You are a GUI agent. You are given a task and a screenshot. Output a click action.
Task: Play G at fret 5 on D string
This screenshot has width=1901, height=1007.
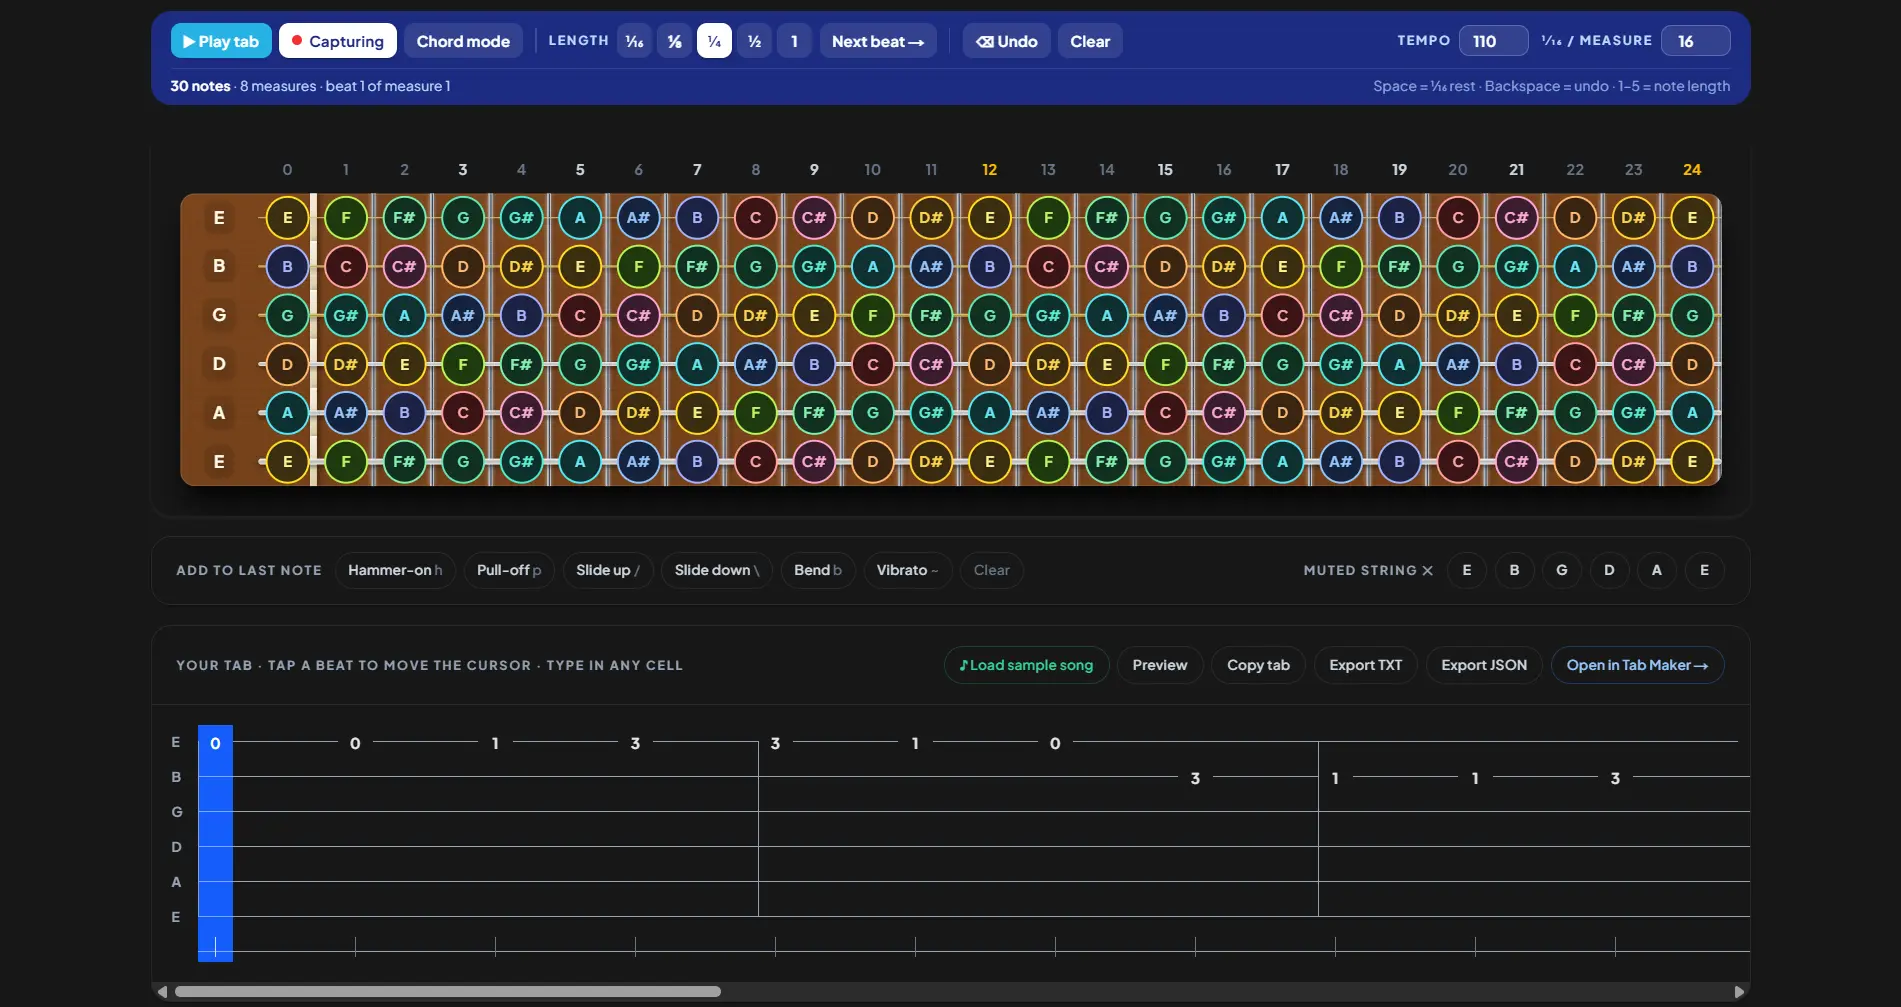point(580,364)
